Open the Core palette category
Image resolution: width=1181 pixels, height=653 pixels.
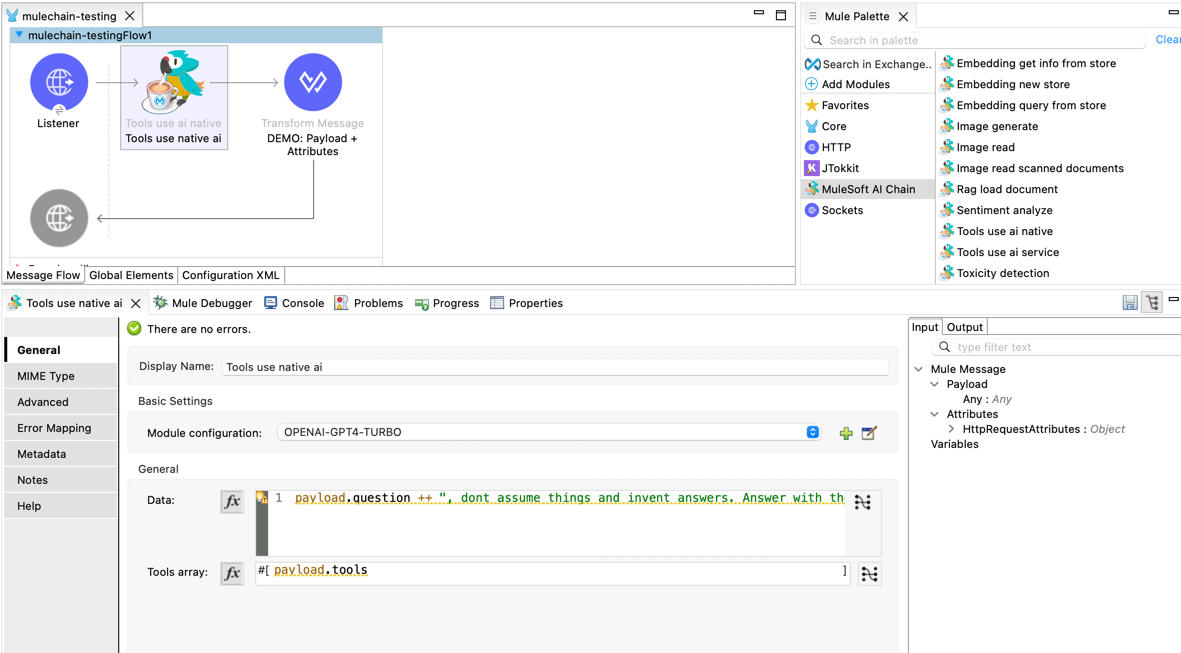point(825,127)
